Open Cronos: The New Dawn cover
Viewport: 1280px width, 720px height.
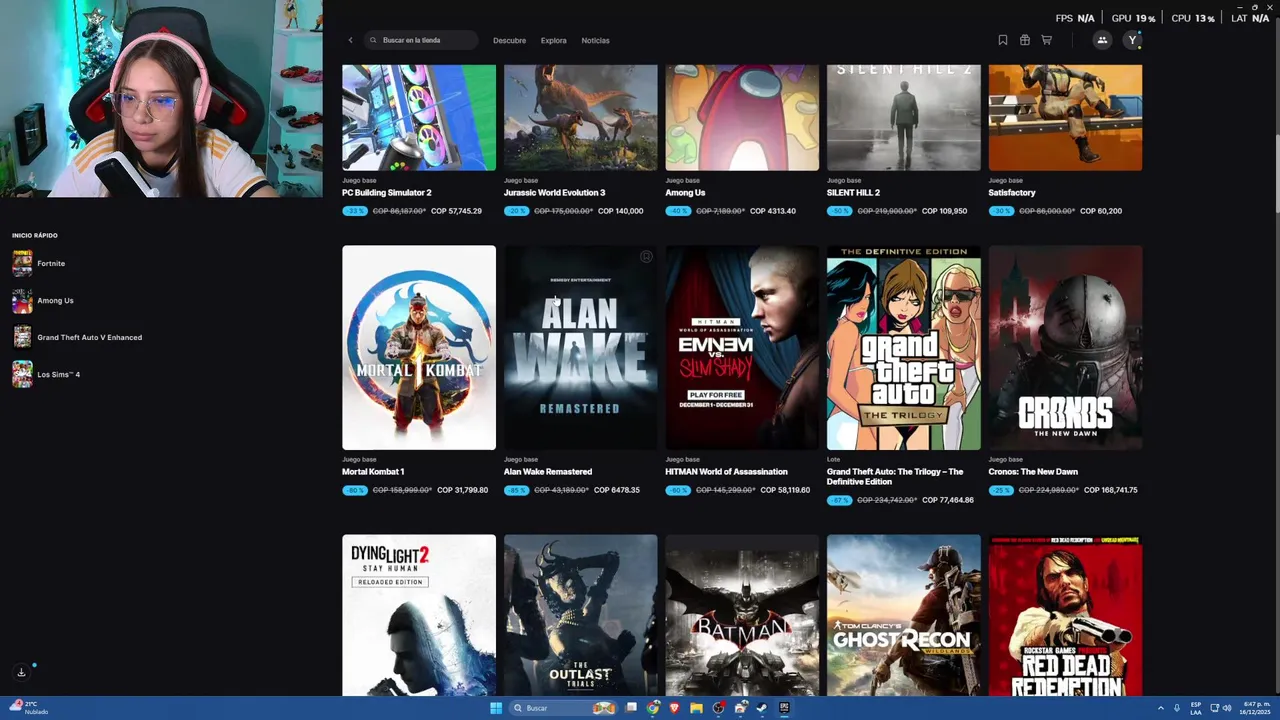tap(1065, 348)
